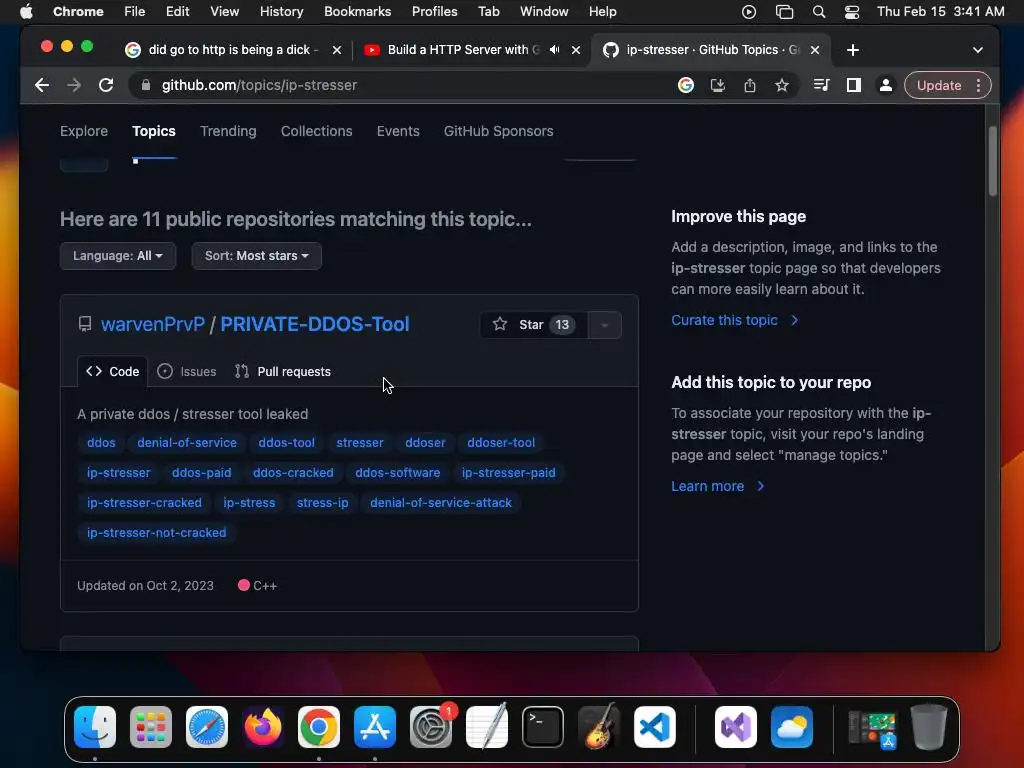Open Control Center in menu bar

pos(852,12)
